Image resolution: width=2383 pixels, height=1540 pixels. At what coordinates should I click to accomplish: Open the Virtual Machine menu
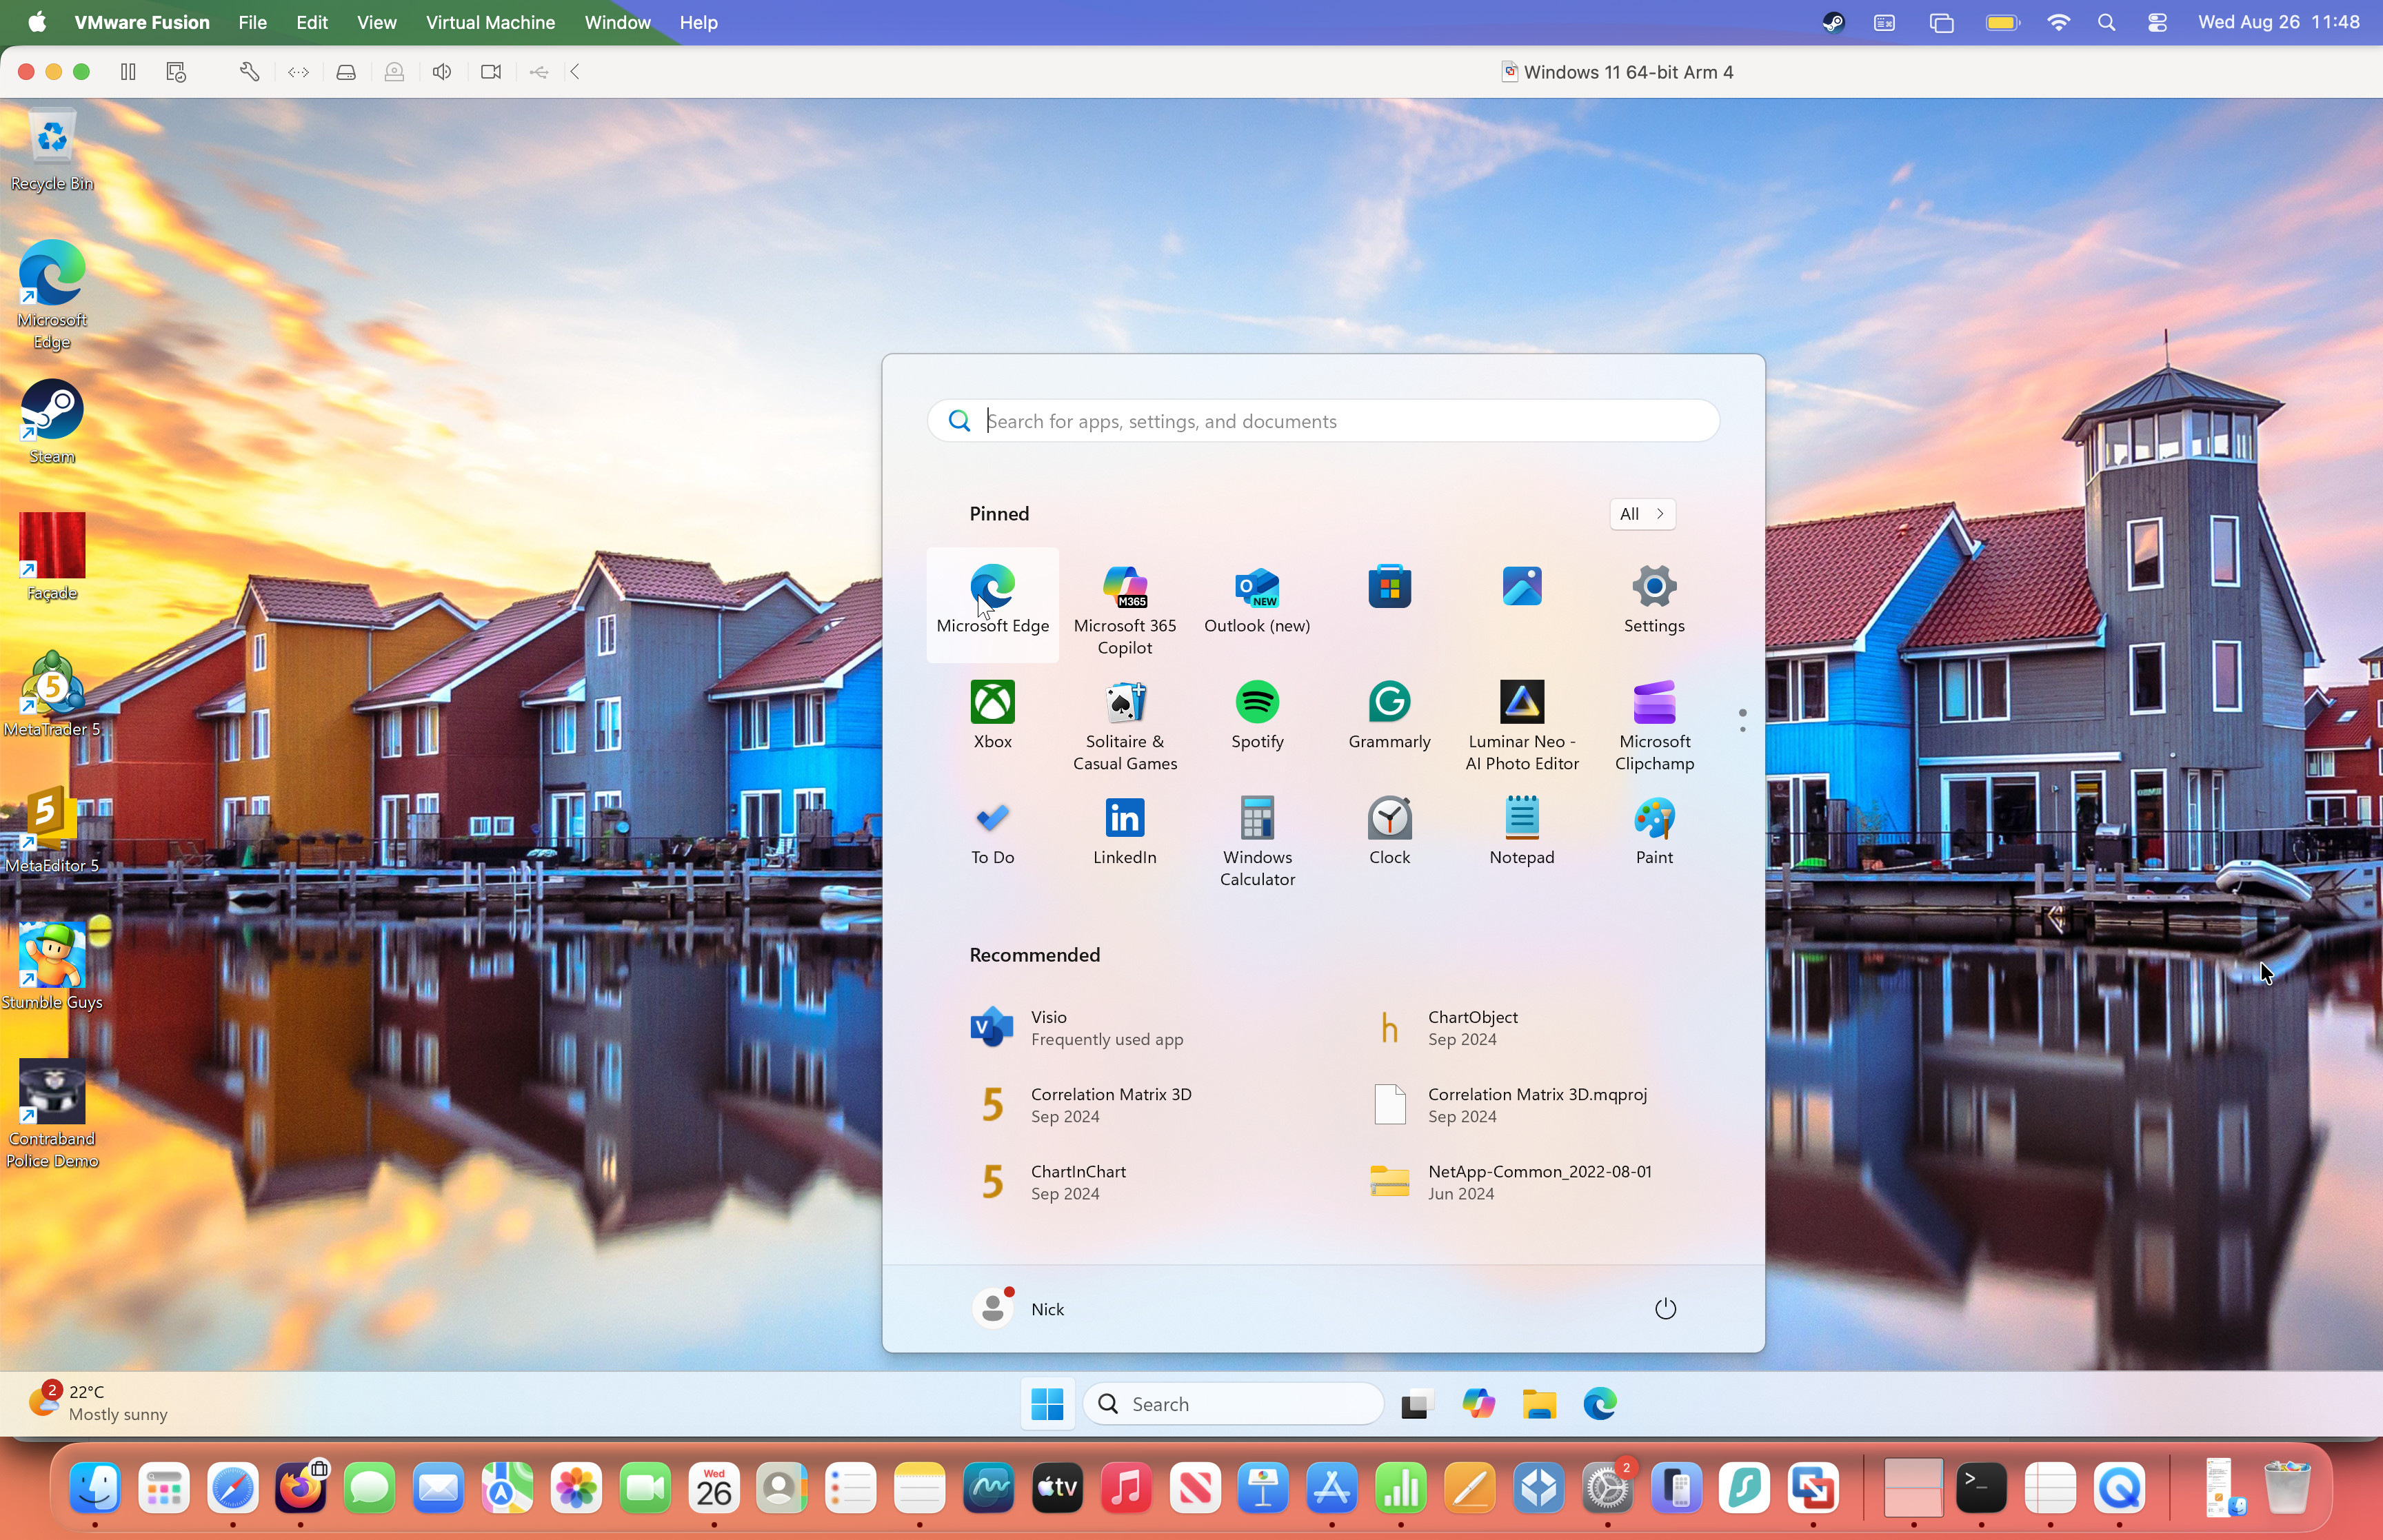point(490,22)
